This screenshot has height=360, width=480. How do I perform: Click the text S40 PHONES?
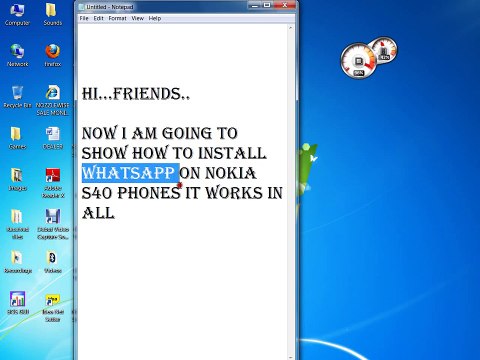pyautogui.click(x=131, y=193)
